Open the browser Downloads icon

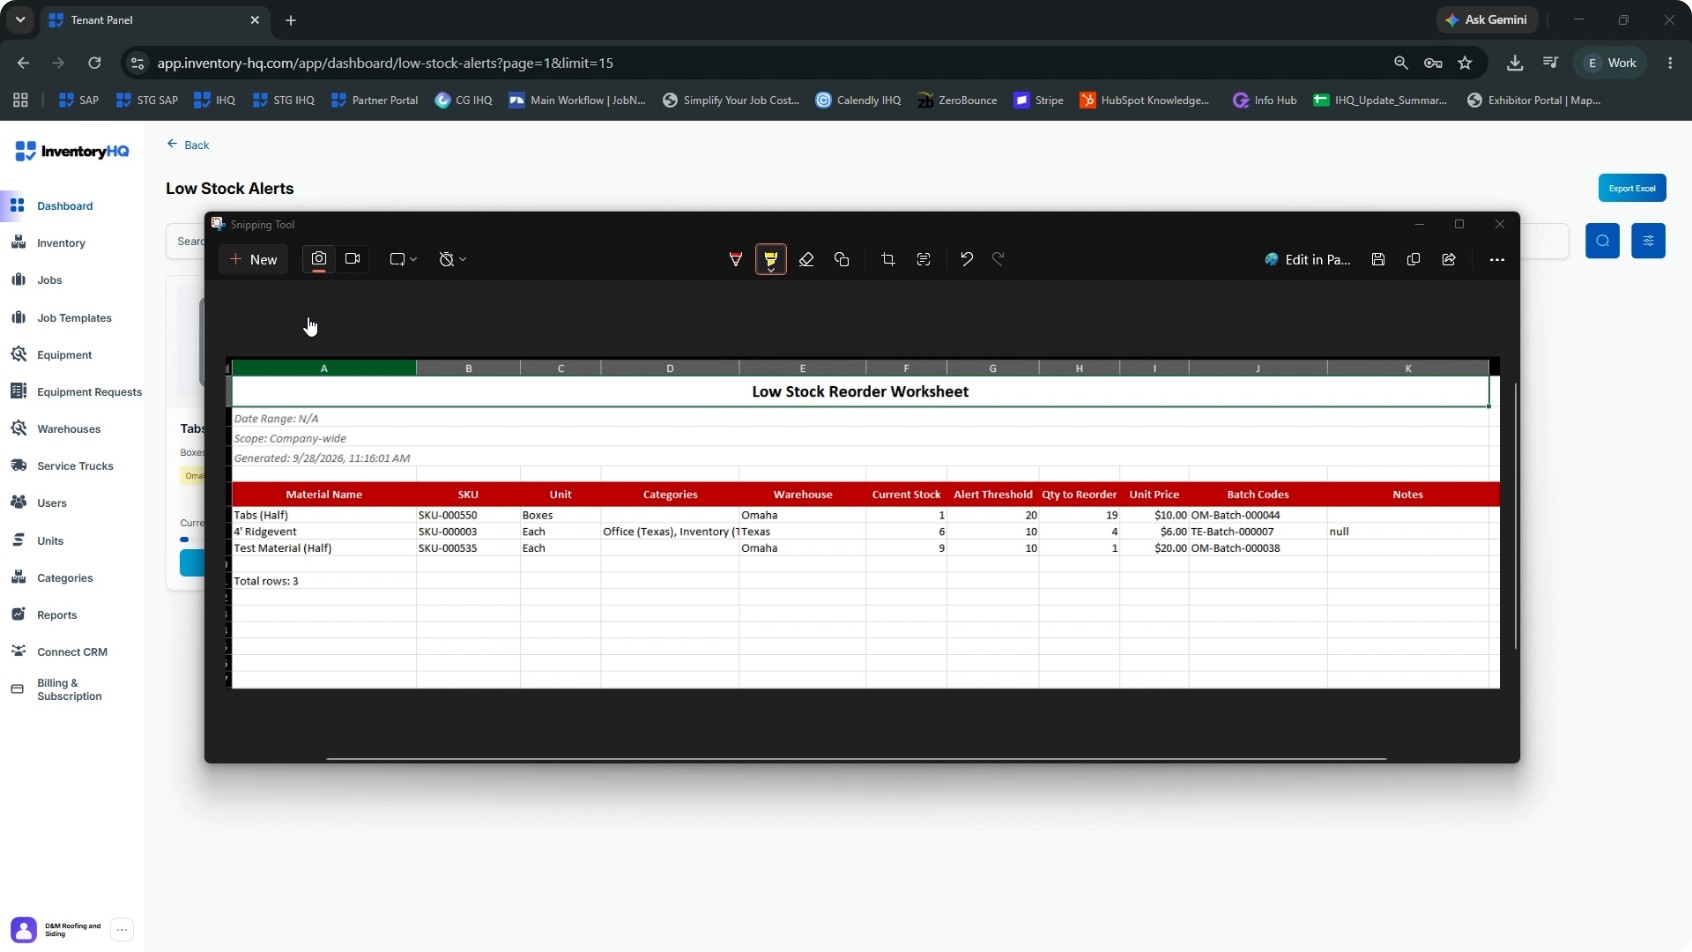click(x=1515, y=63)
